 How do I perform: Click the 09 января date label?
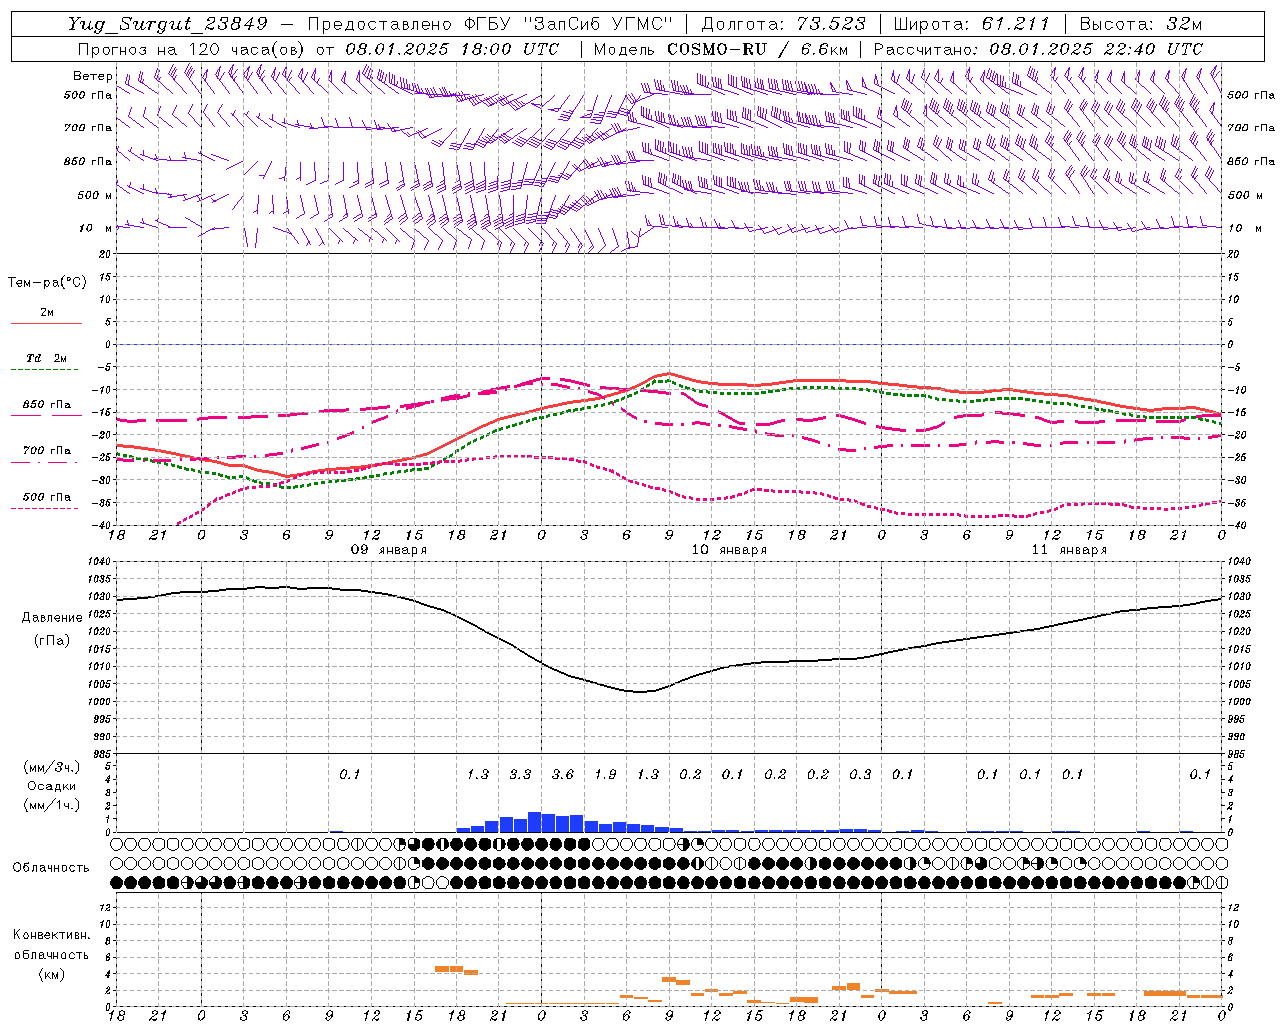pos(389,550)
